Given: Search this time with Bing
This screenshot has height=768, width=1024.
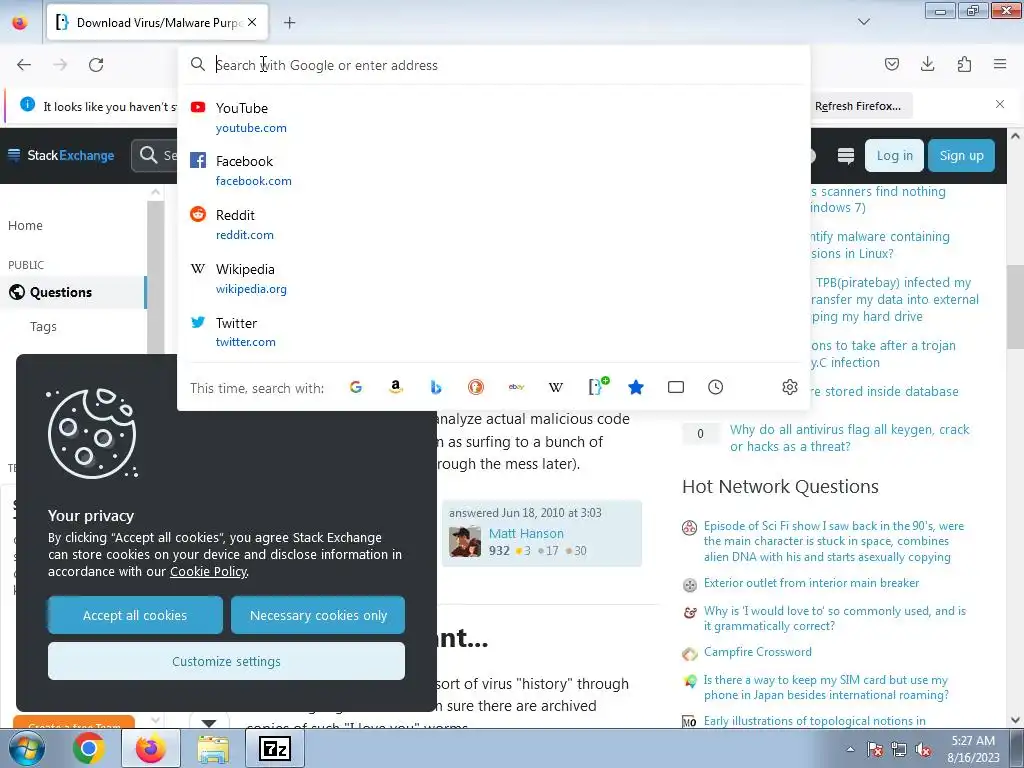Looking at the screenshot, I should coord(436,387).
